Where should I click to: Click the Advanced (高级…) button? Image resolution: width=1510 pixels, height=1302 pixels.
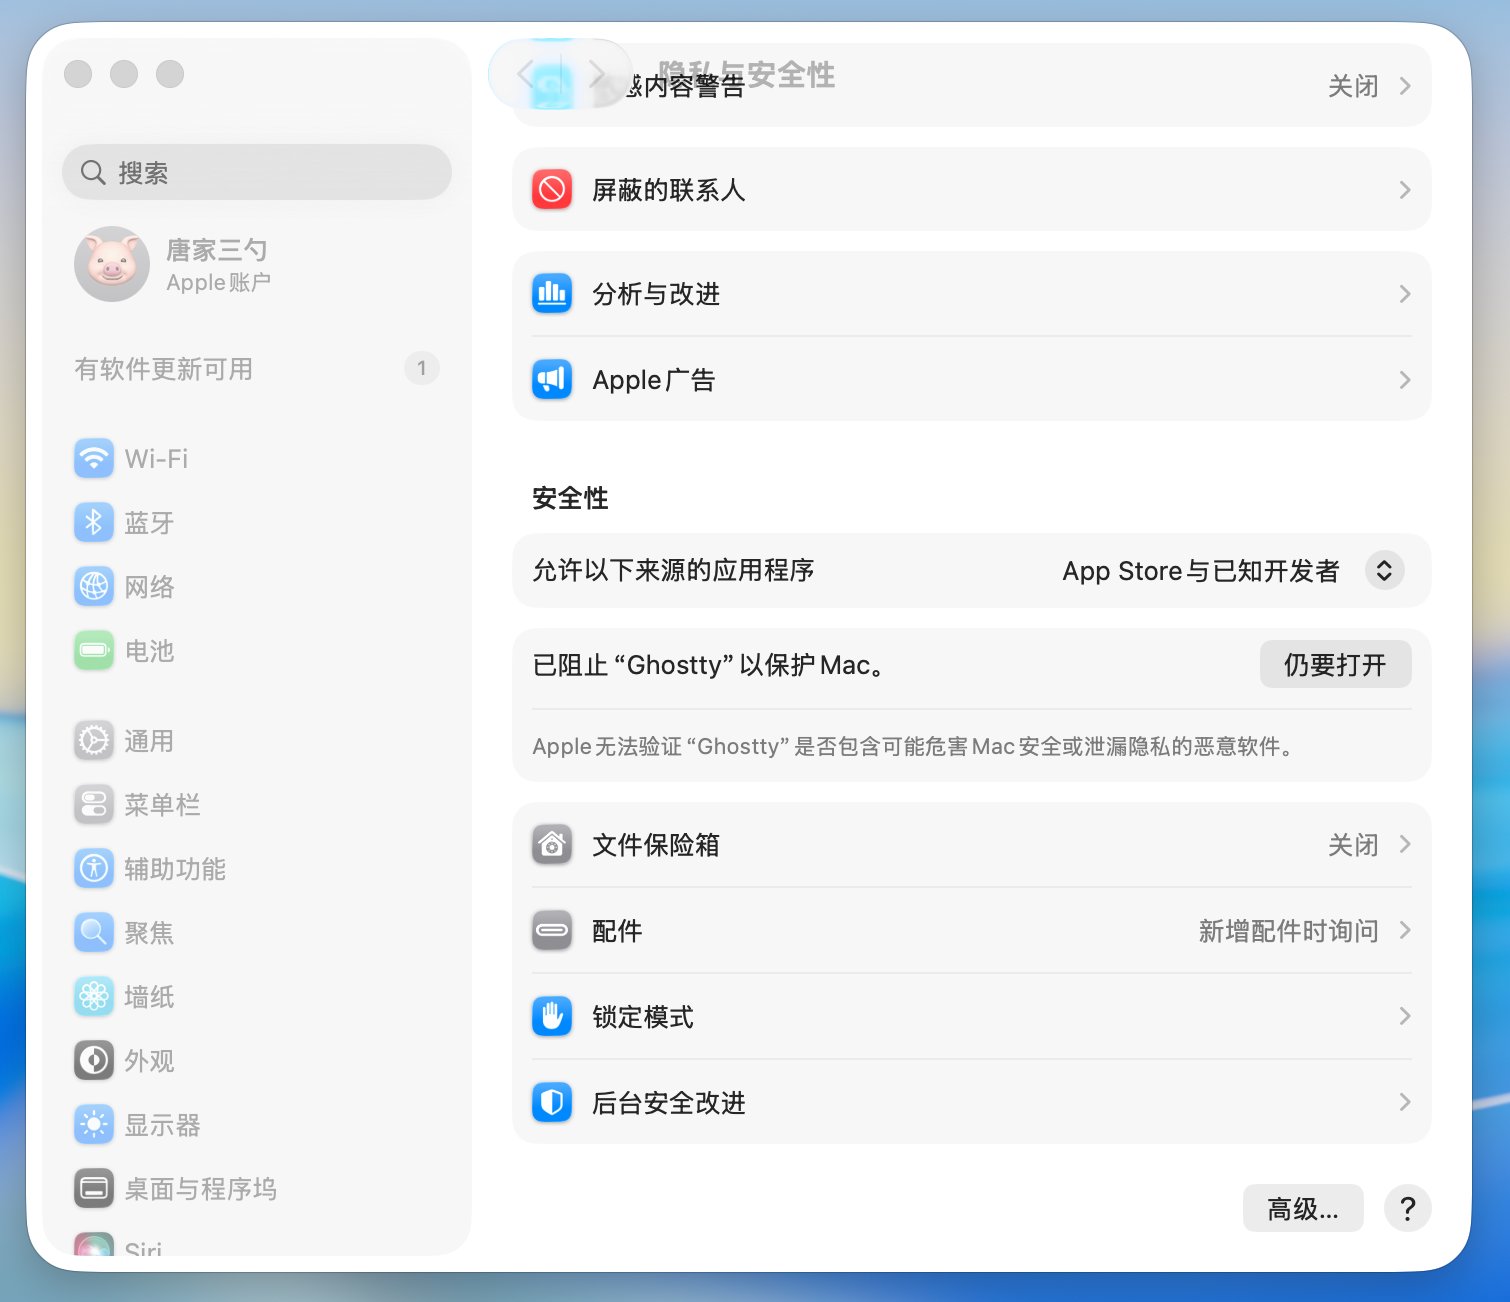pos(1303,1208)
